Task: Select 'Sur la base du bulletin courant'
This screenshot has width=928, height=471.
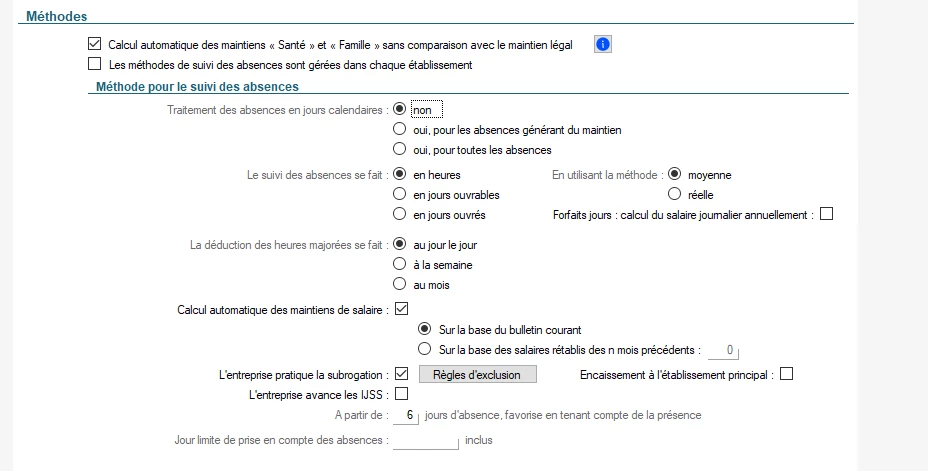Action: [x=425, y=329]
